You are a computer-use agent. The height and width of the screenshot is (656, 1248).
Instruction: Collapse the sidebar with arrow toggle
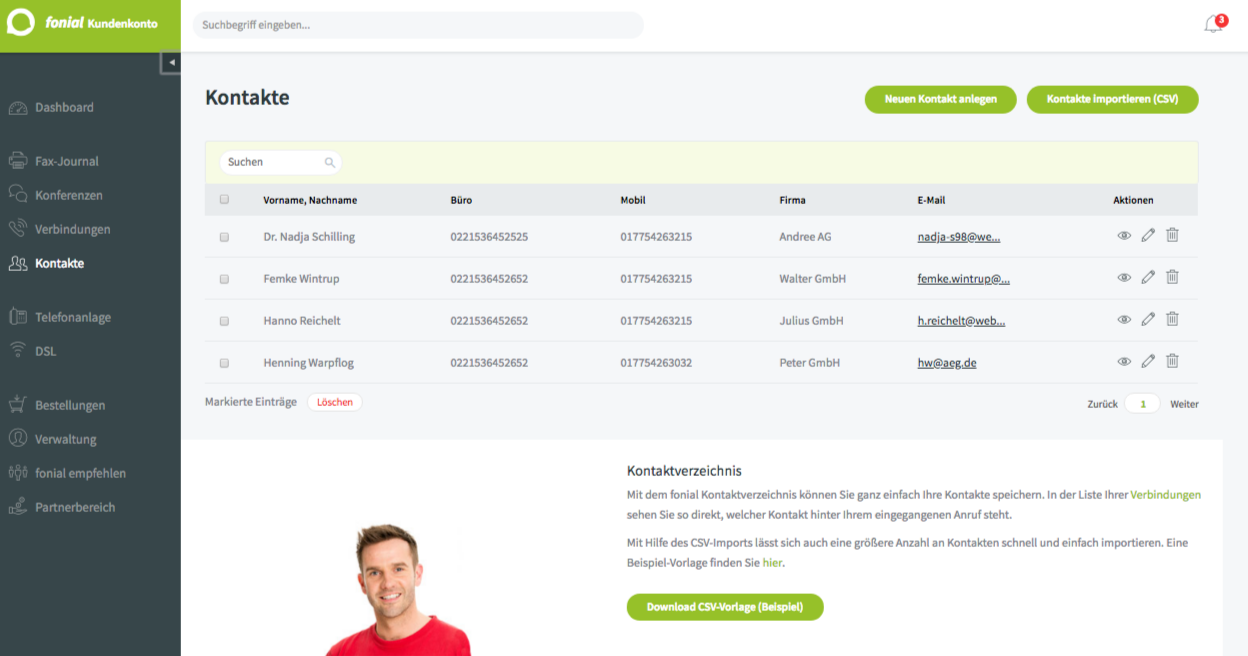click(x=171, y=62)
